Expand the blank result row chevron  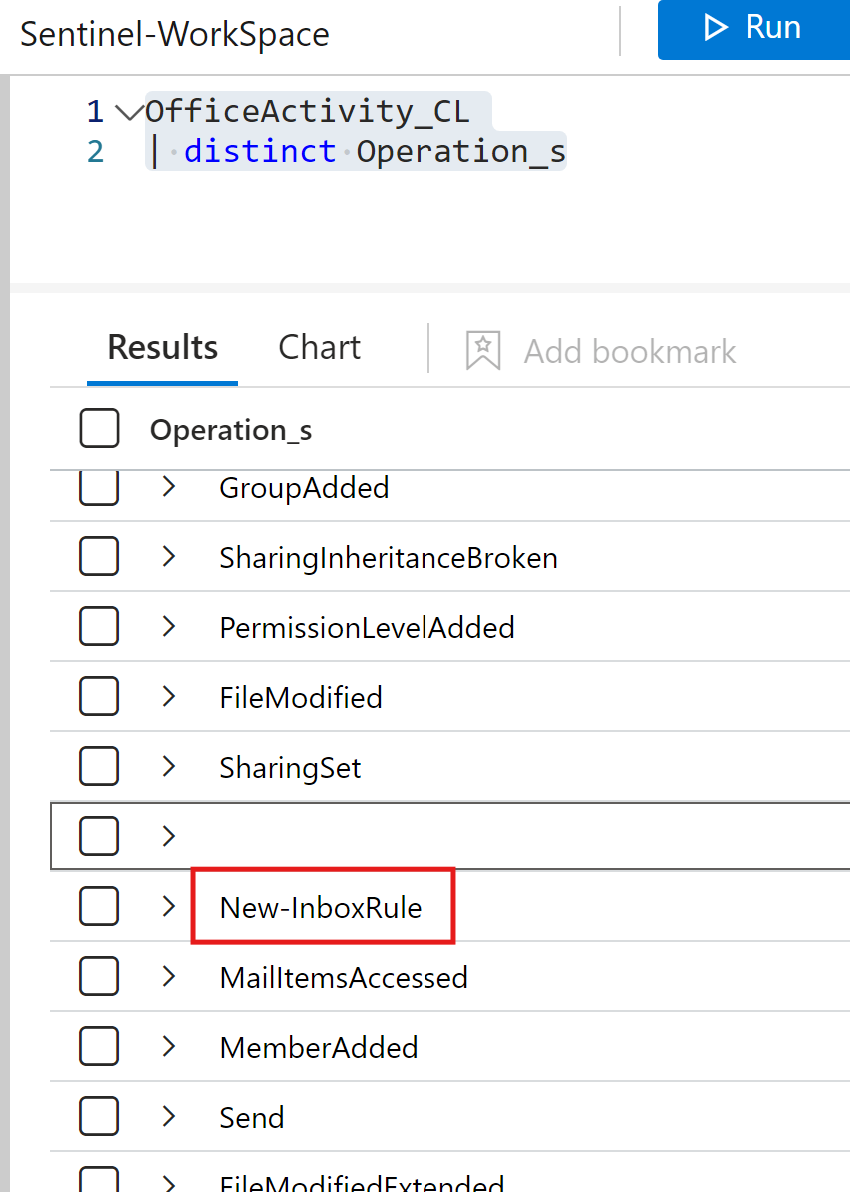(169, 836)
